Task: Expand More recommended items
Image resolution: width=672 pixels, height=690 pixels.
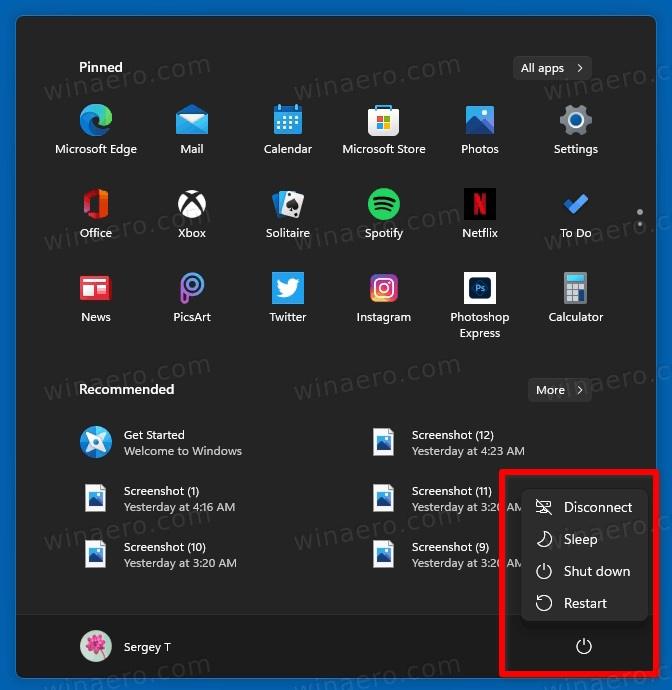Action: (559, 390)
